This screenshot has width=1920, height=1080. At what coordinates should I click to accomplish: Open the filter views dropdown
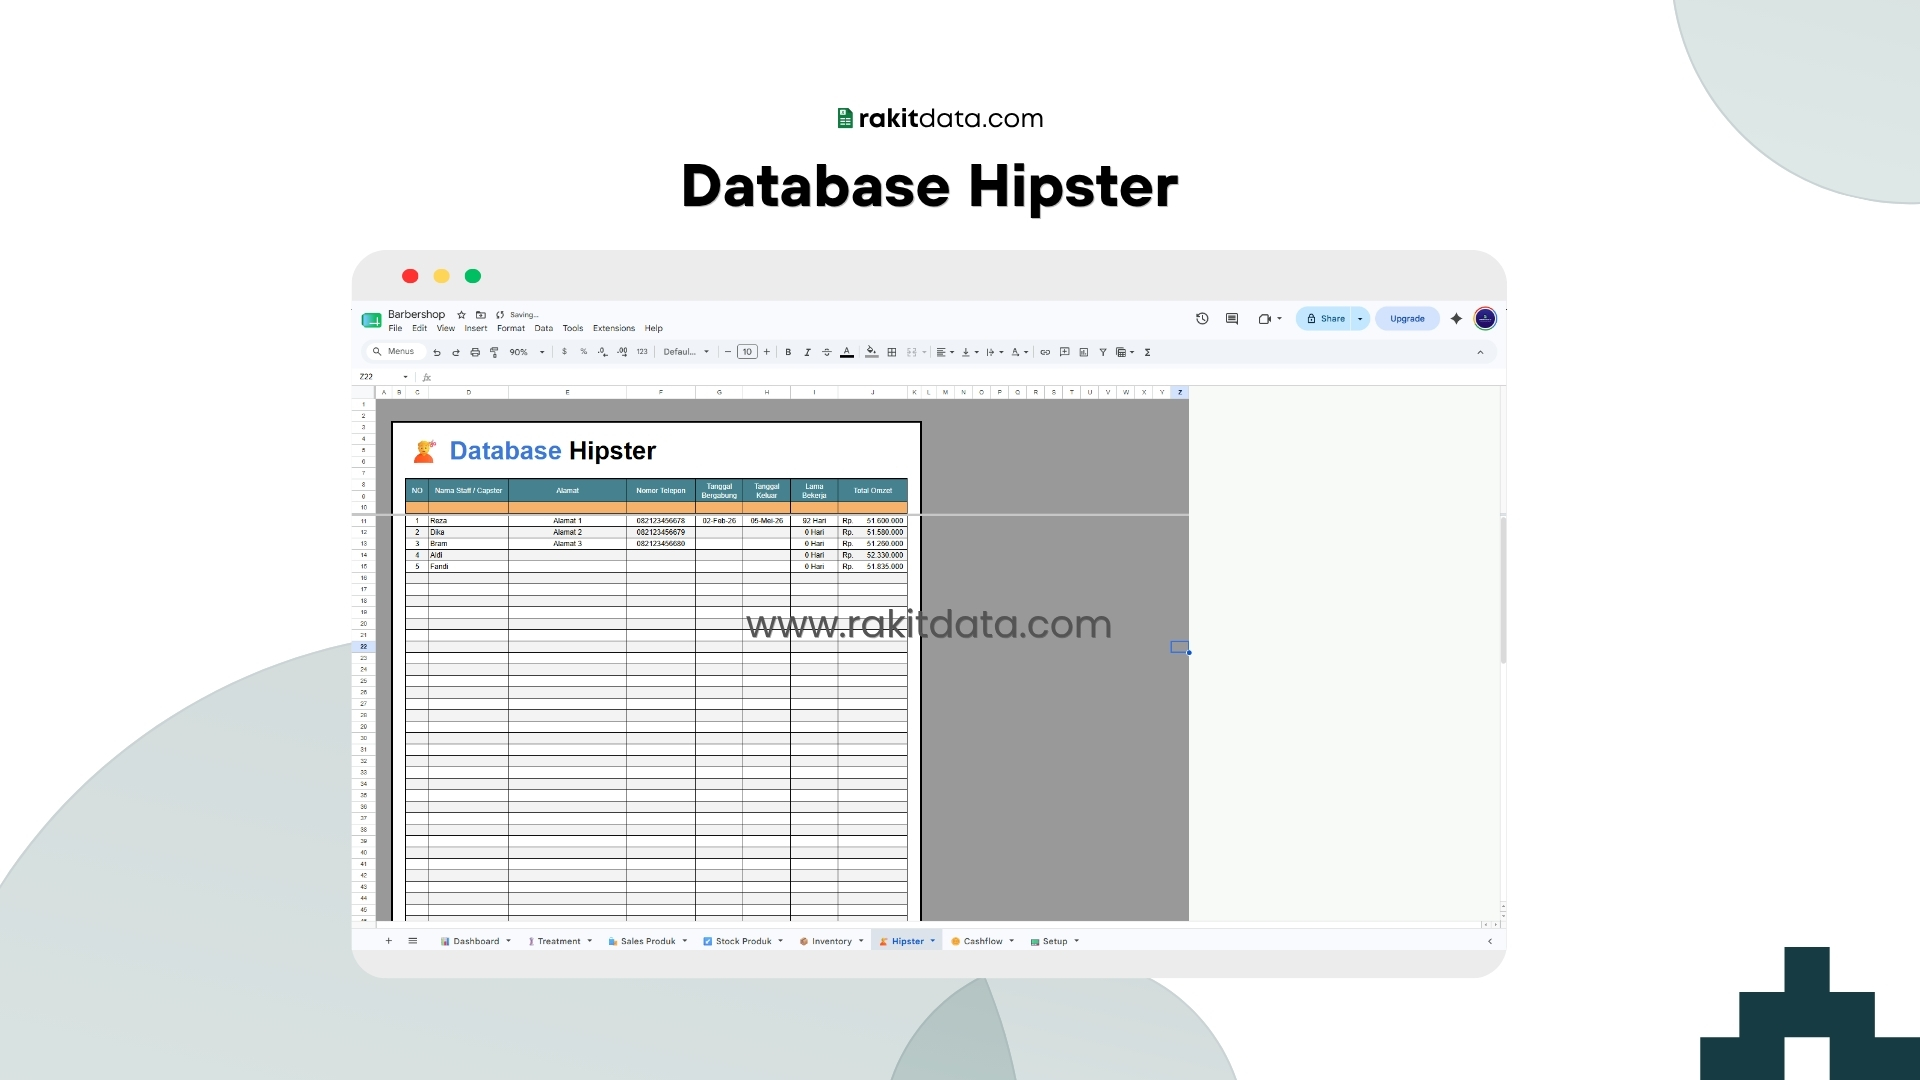click(x=1125, y=352)
